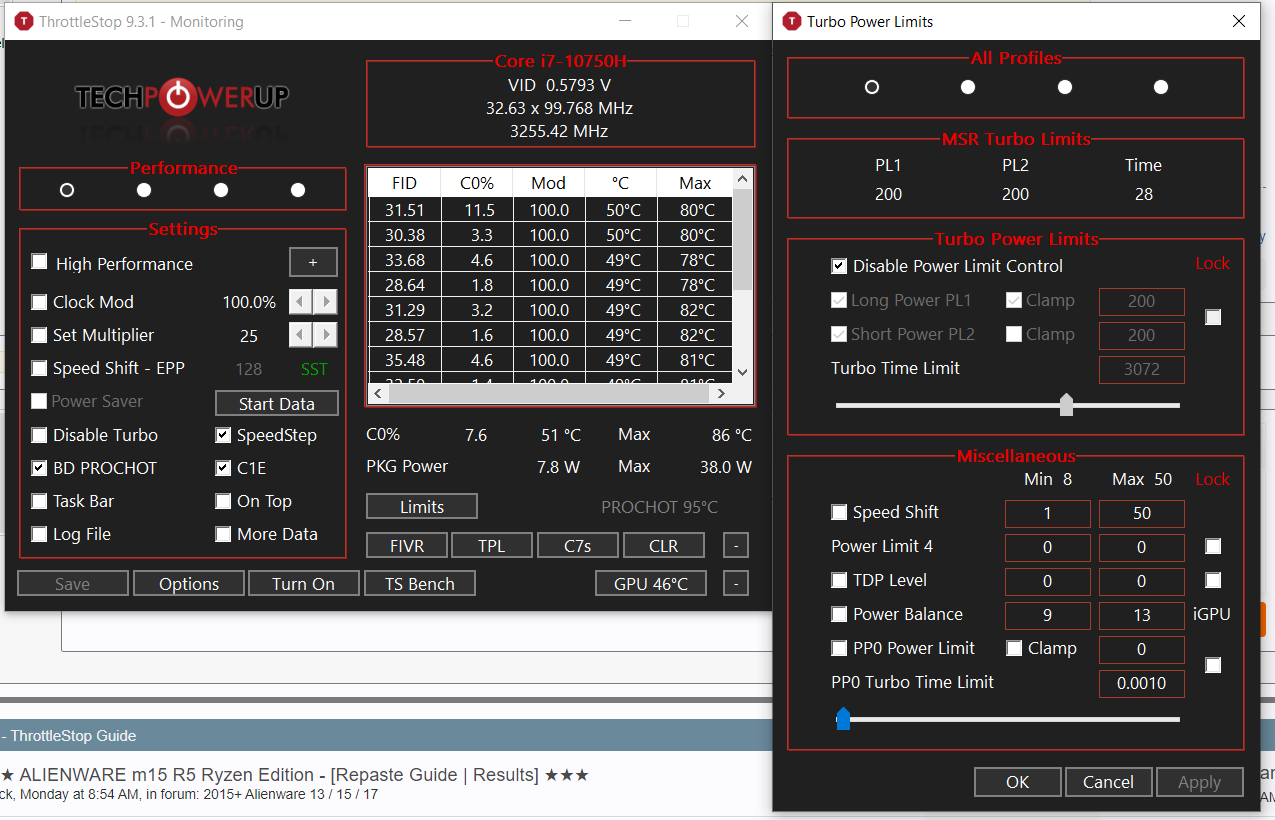Decrease Set Multiplier with the left arrow
This screenshot has width=1275, height=820.
point(301,335)
